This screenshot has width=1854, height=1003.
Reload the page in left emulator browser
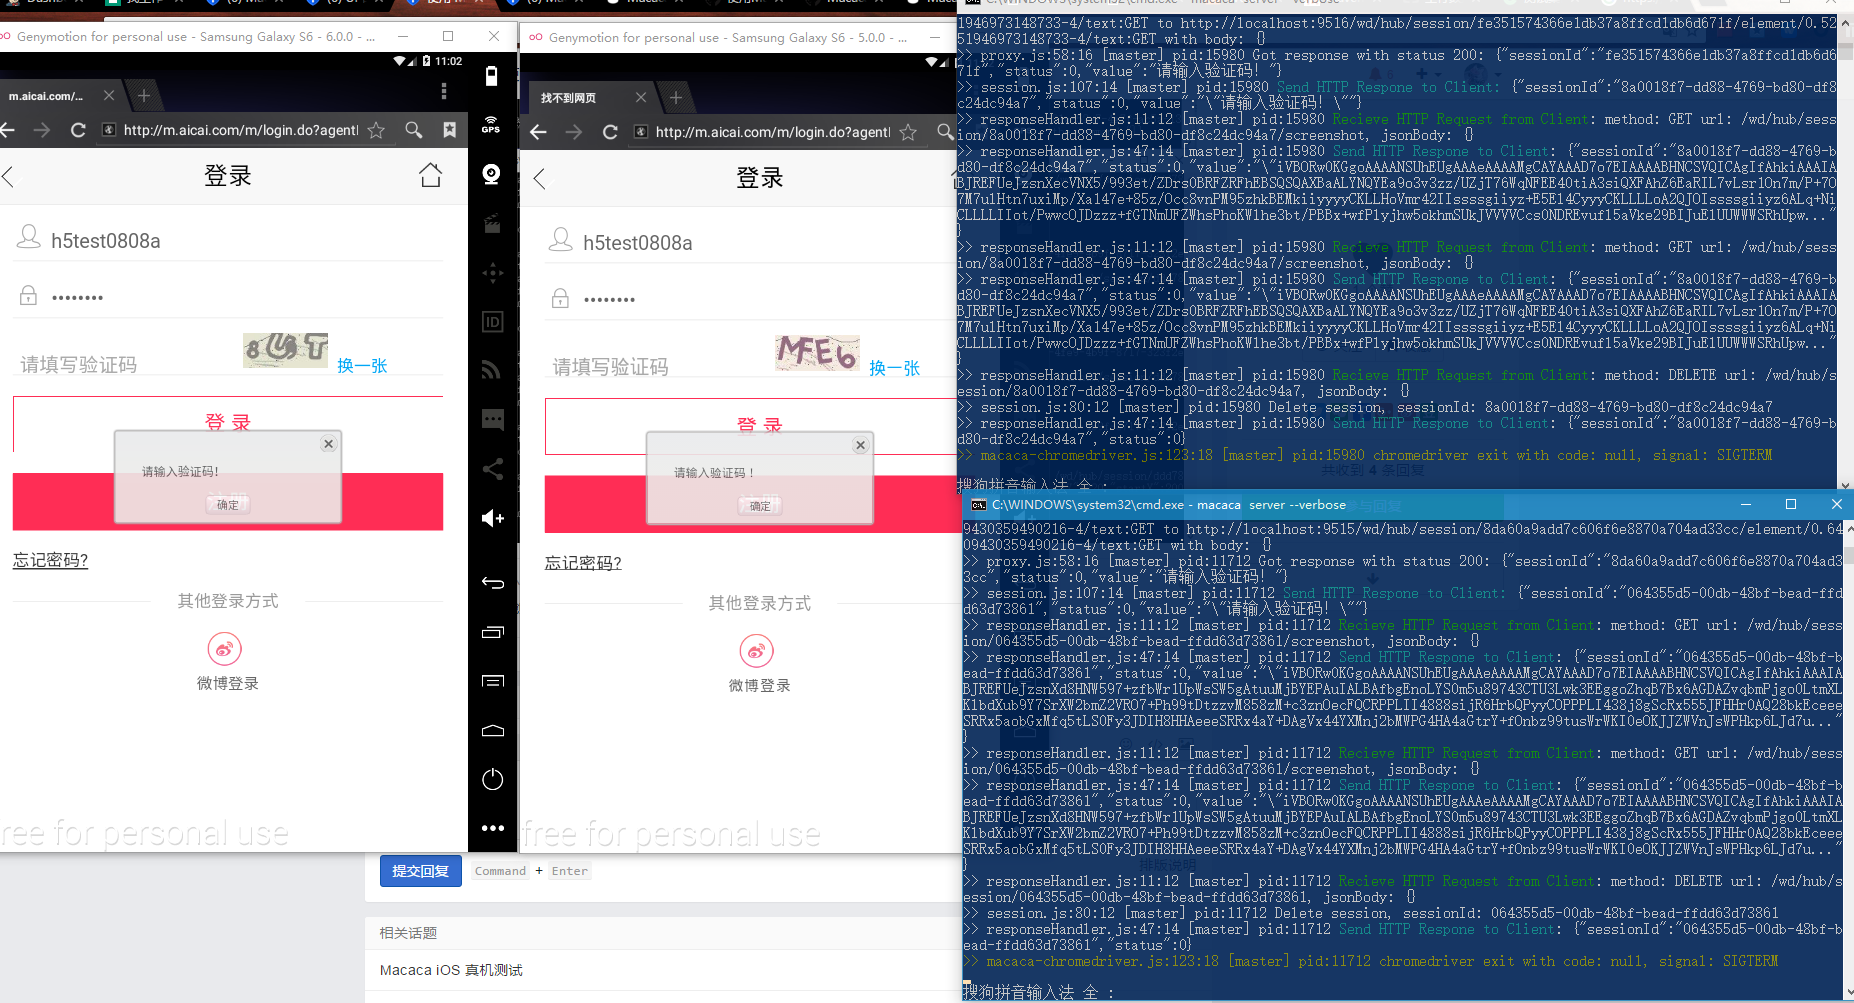point(78,130)
